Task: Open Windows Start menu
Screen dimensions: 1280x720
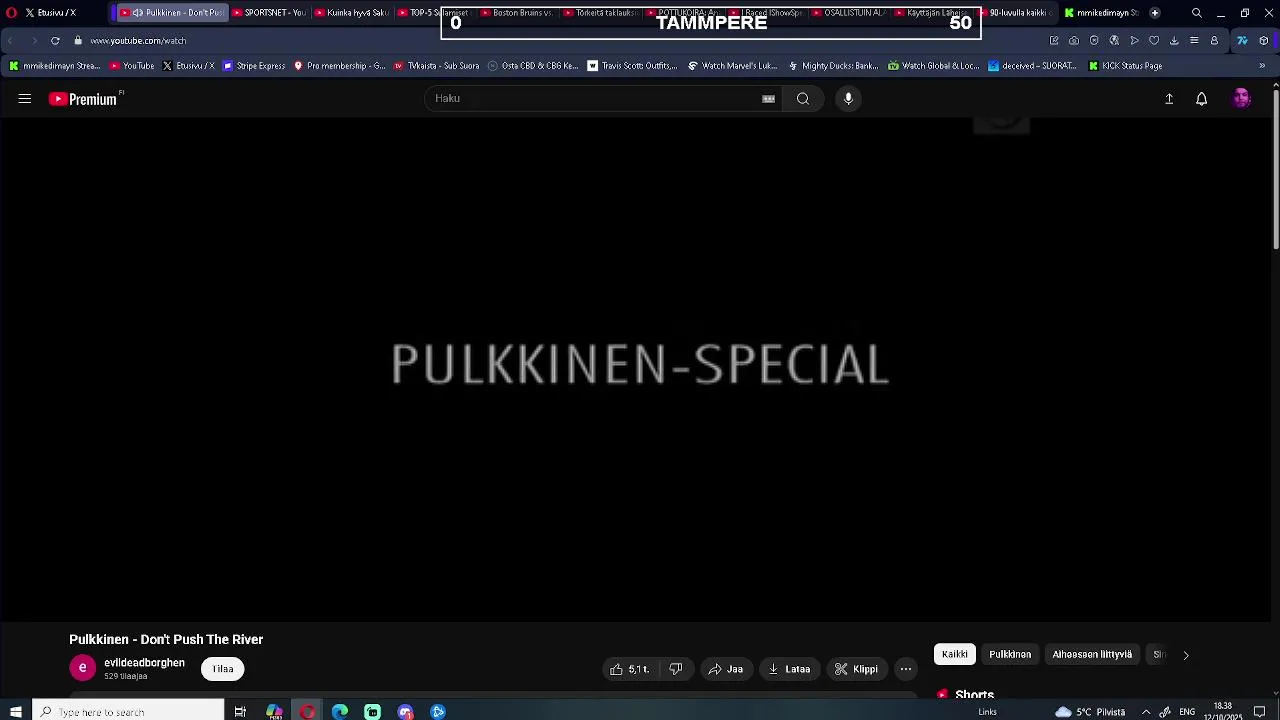Action: click(15, 712)
